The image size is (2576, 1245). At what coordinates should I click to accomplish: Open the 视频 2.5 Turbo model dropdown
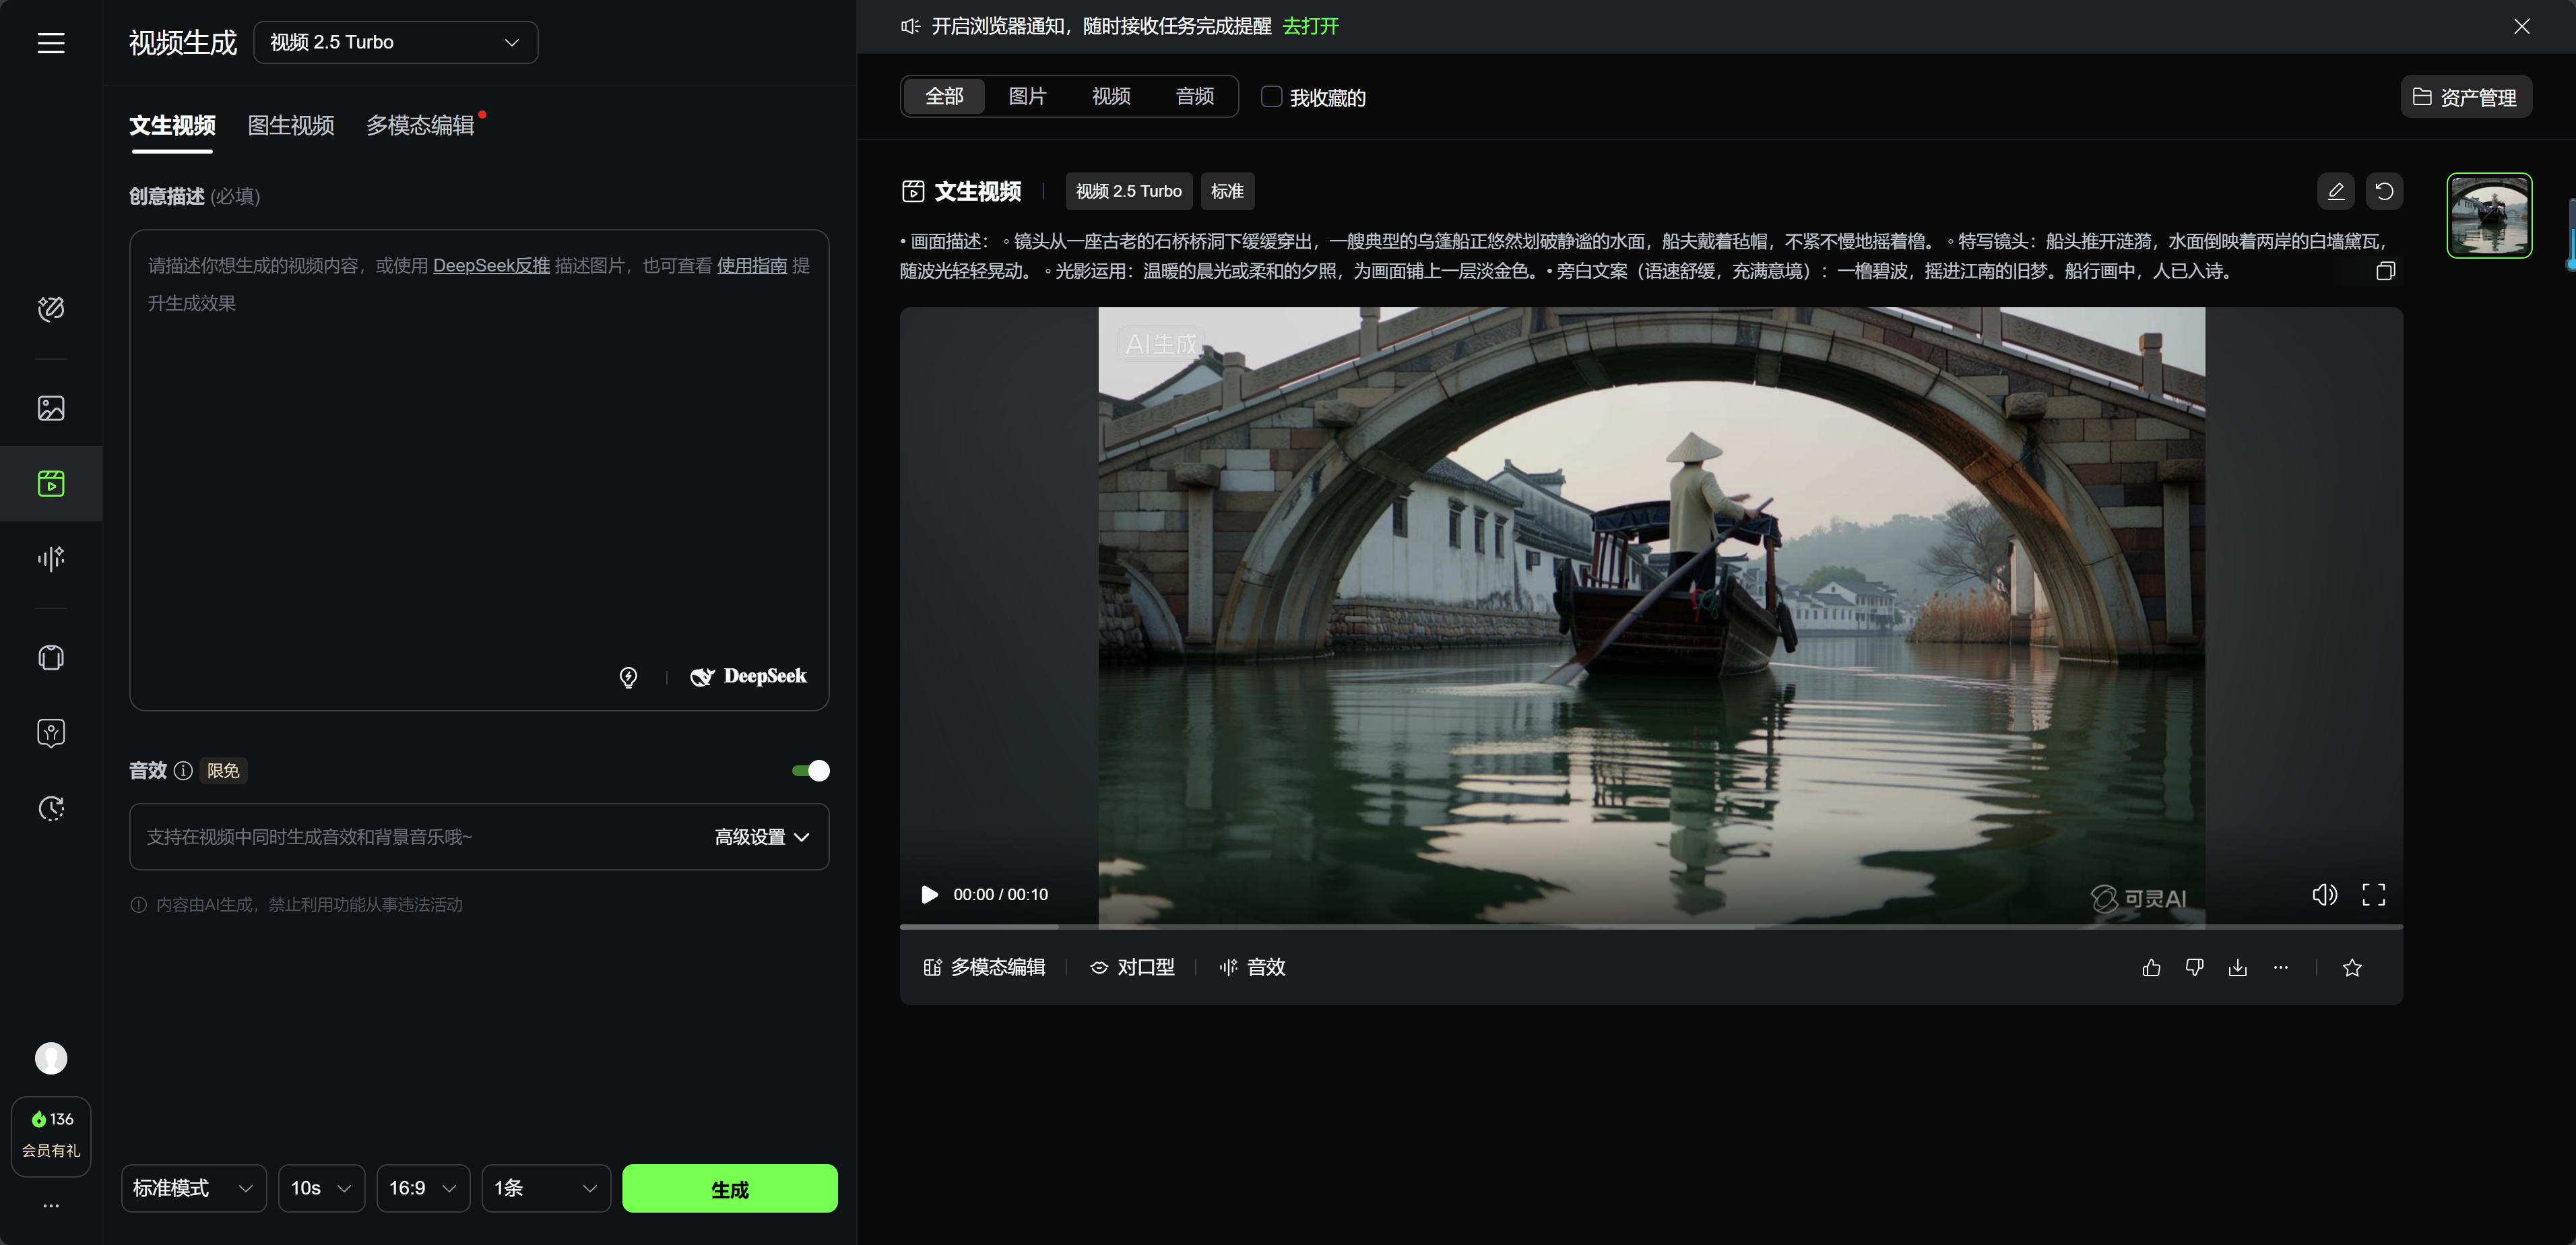396,42
